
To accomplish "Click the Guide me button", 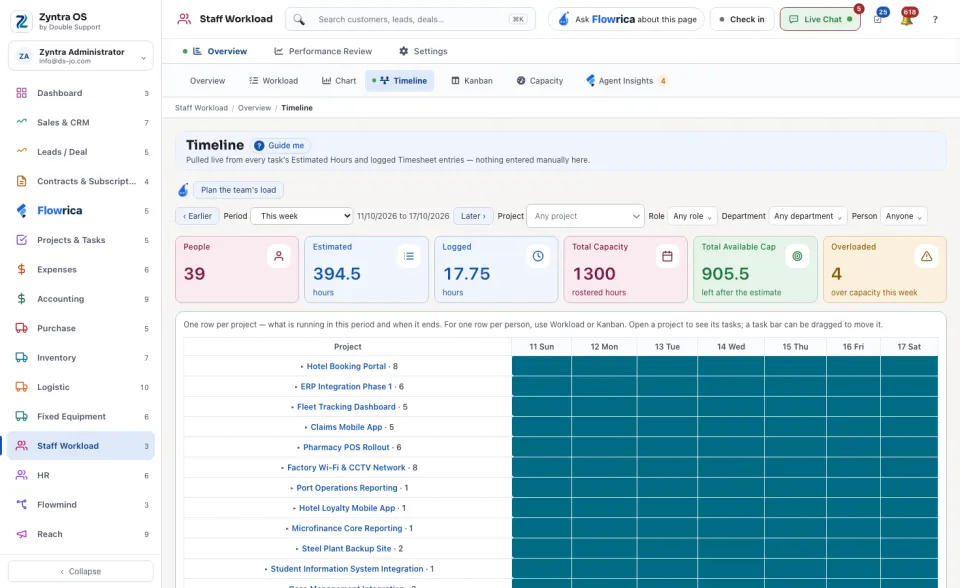I will click(x=280, y=145).
